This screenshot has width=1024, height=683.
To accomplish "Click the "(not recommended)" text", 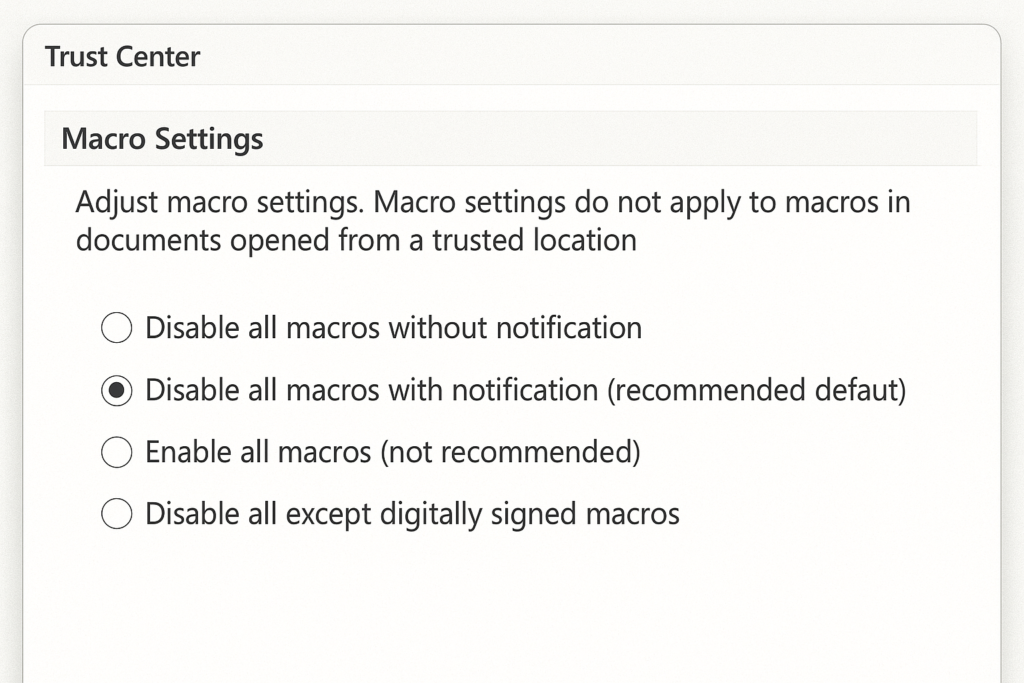I will click(510, 453).
